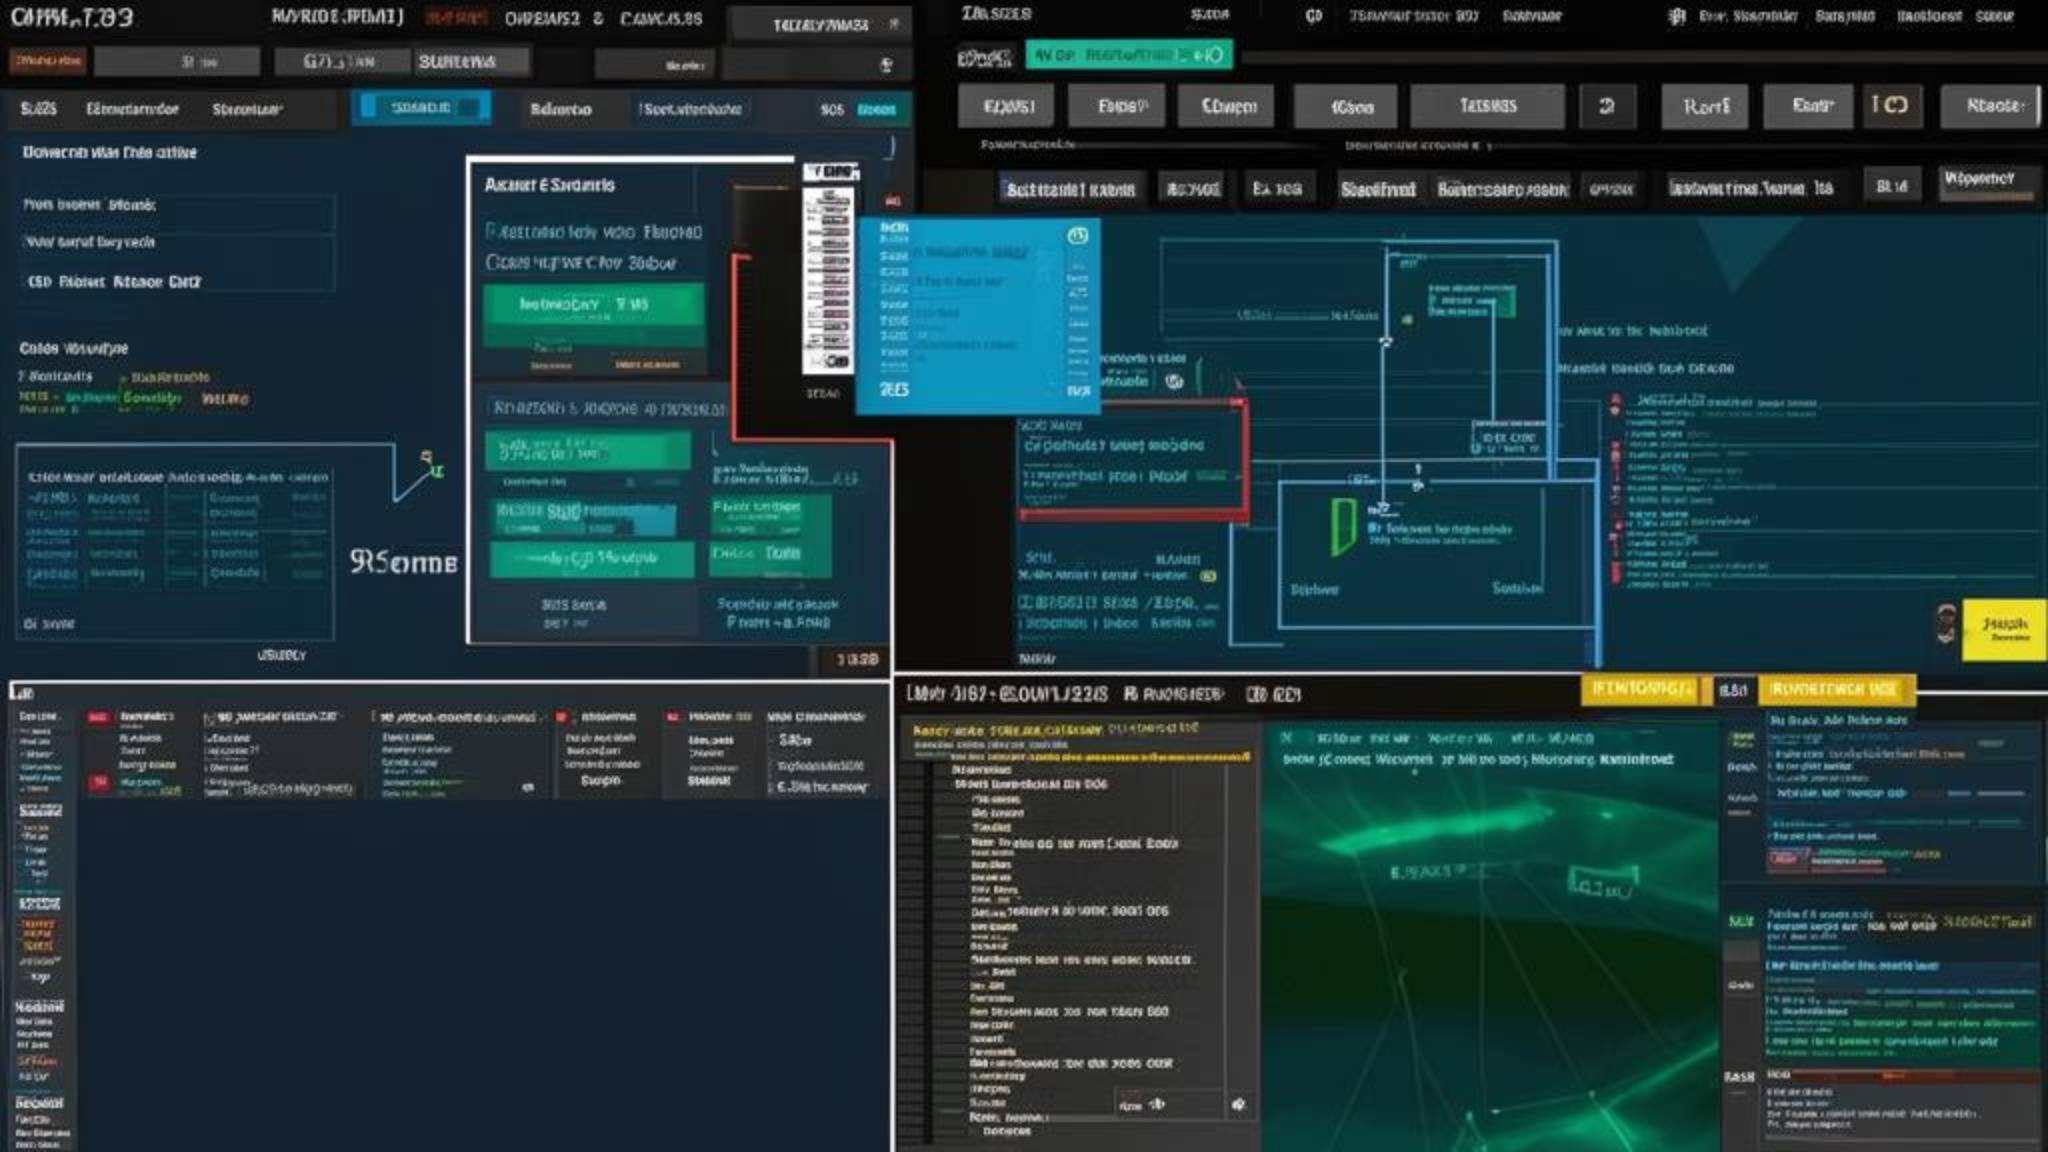The height and width of the screenshot is (1152, 2048).
Task: Select the highlighted blue tab in the left tab row
Action: [420, 108]
